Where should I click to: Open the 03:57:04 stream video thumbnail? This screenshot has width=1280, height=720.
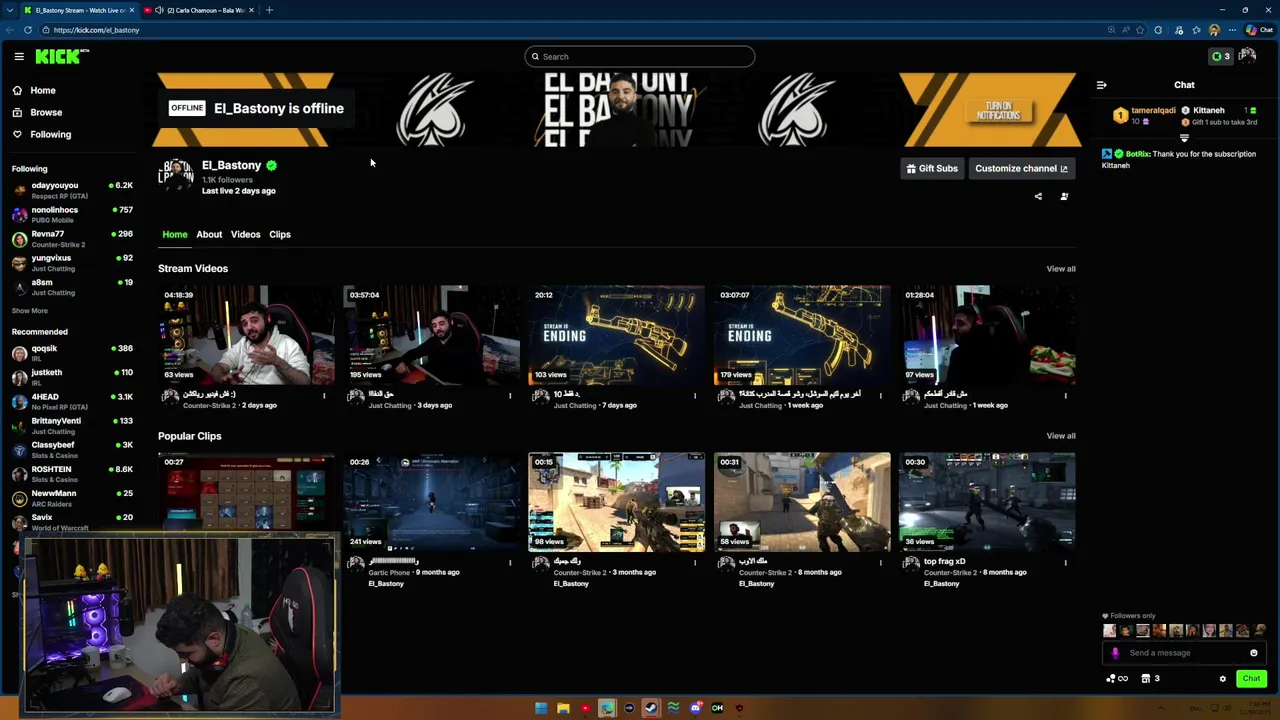tap(431, 335)
